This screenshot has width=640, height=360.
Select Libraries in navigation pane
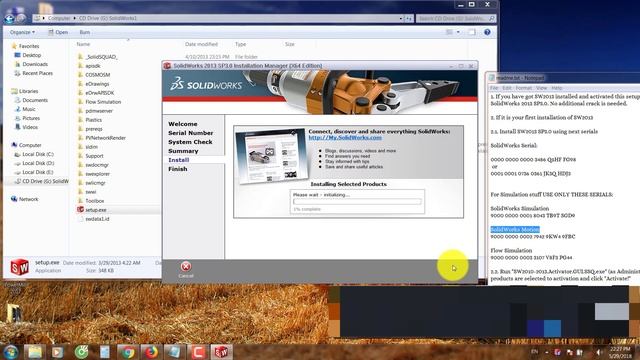tap(28, 91)
